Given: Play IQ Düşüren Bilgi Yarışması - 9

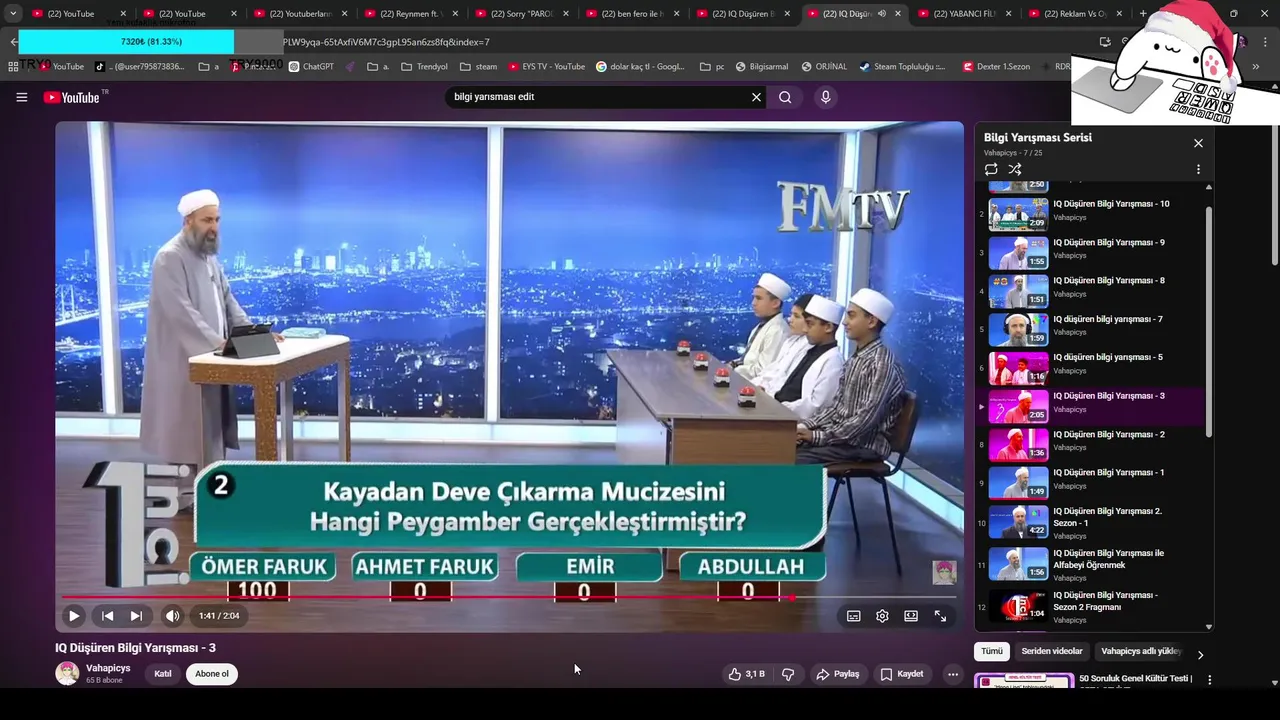Looking at the screenshot, I should pos(1109,243).
